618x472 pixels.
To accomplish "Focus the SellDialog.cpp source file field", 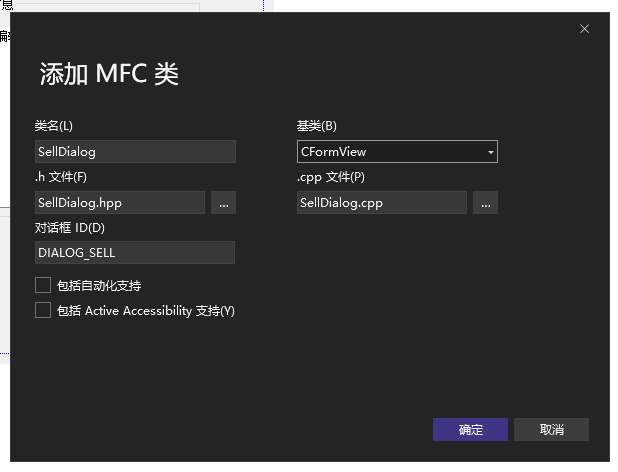I will click(382, 203).
